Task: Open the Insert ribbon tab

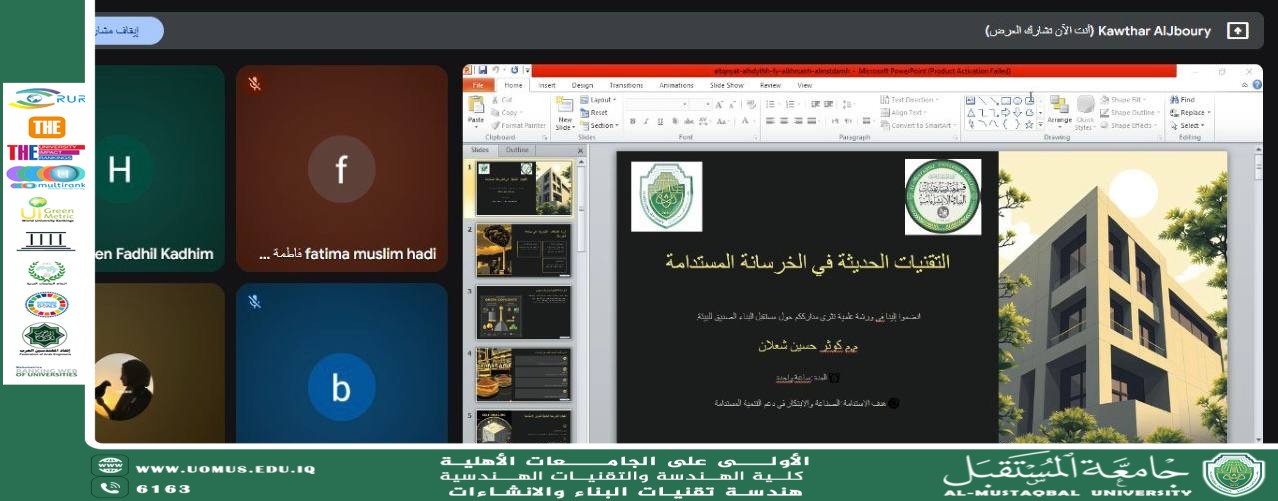Action: click(547, 86)
